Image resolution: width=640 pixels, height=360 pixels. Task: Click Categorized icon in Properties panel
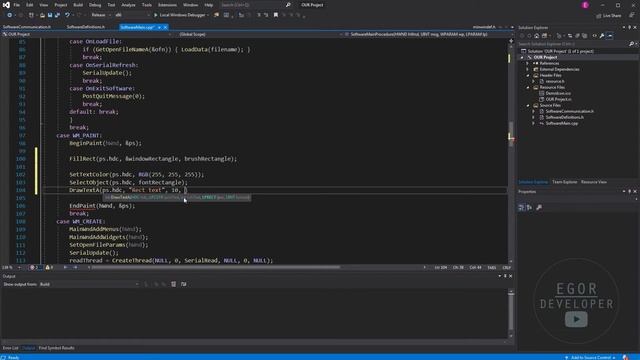pyautogui.click(x=521, y=207)
